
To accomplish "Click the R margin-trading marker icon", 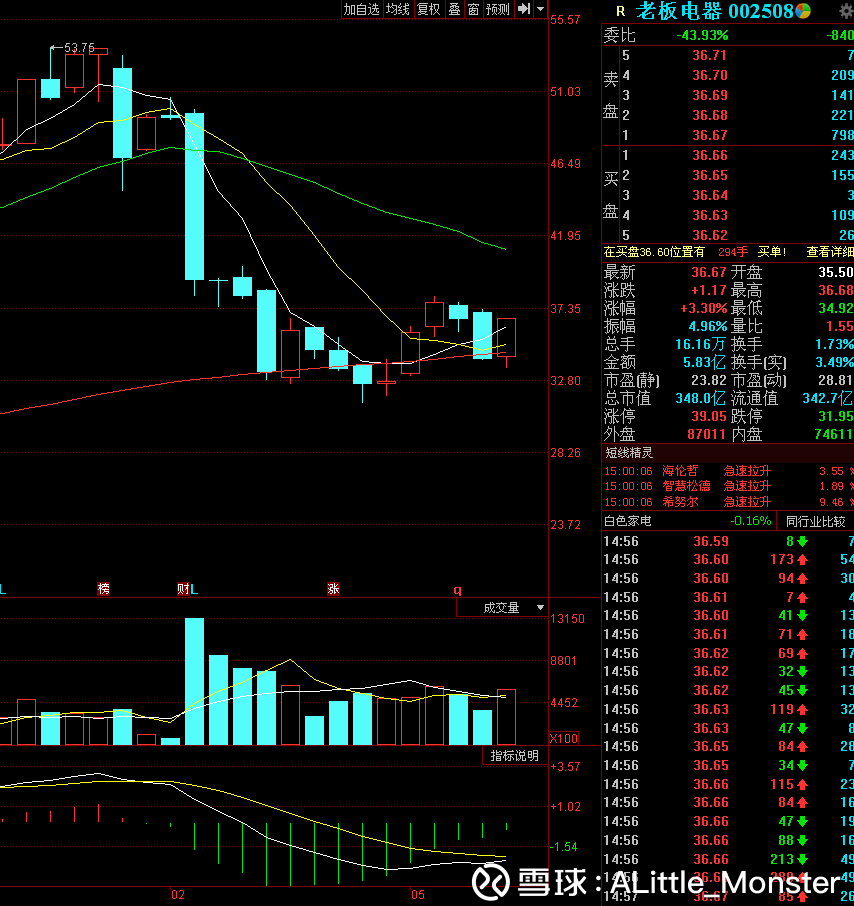I will point(621,11).
